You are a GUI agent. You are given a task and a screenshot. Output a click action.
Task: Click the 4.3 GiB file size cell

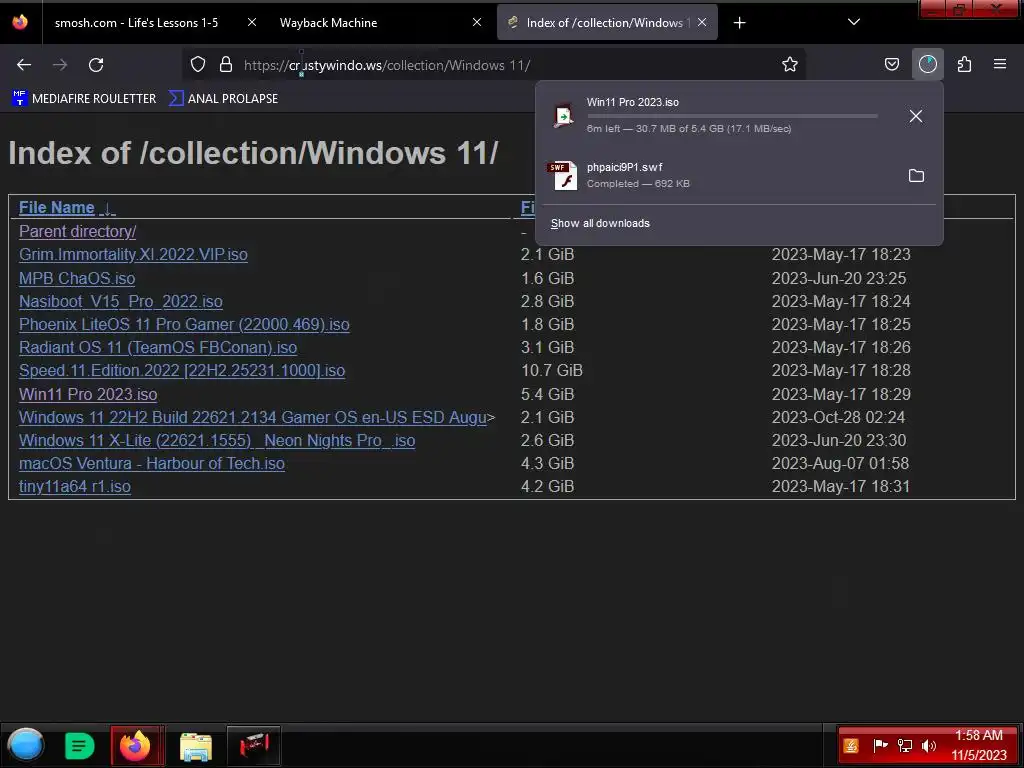click(x=547, y=463)
